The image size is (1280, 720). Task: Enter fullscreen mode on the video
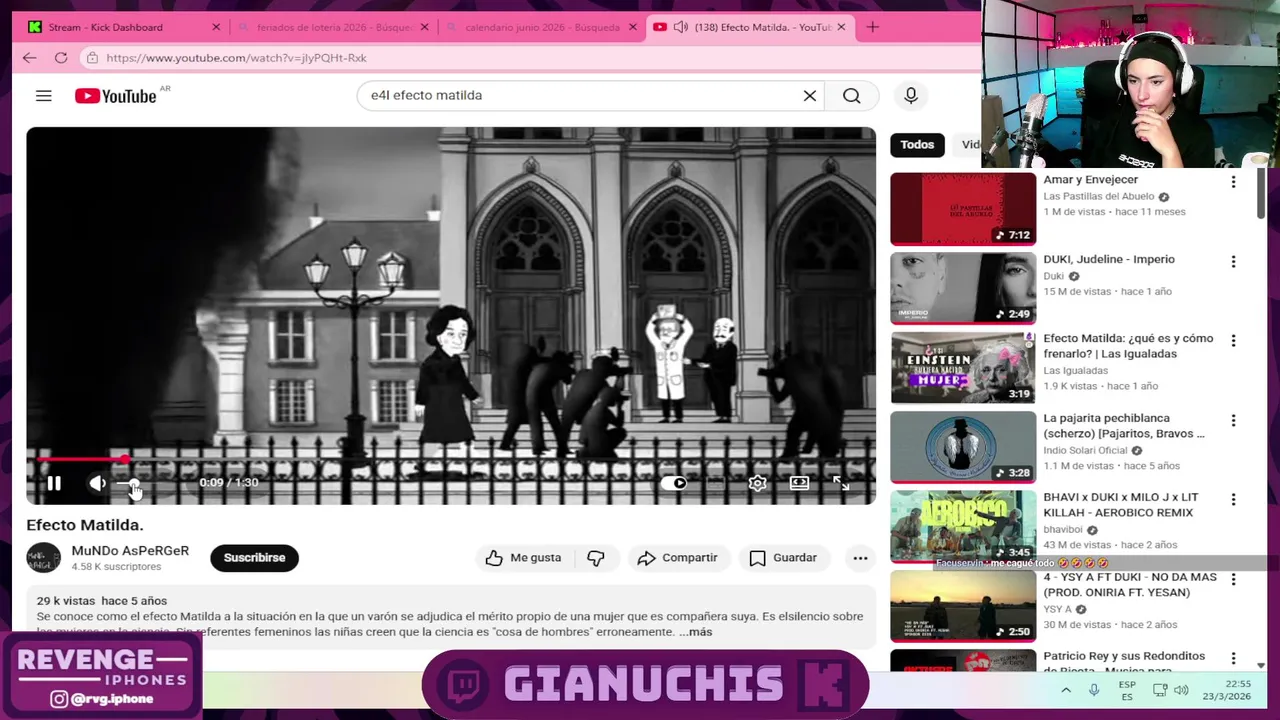(x=841, y=483)
